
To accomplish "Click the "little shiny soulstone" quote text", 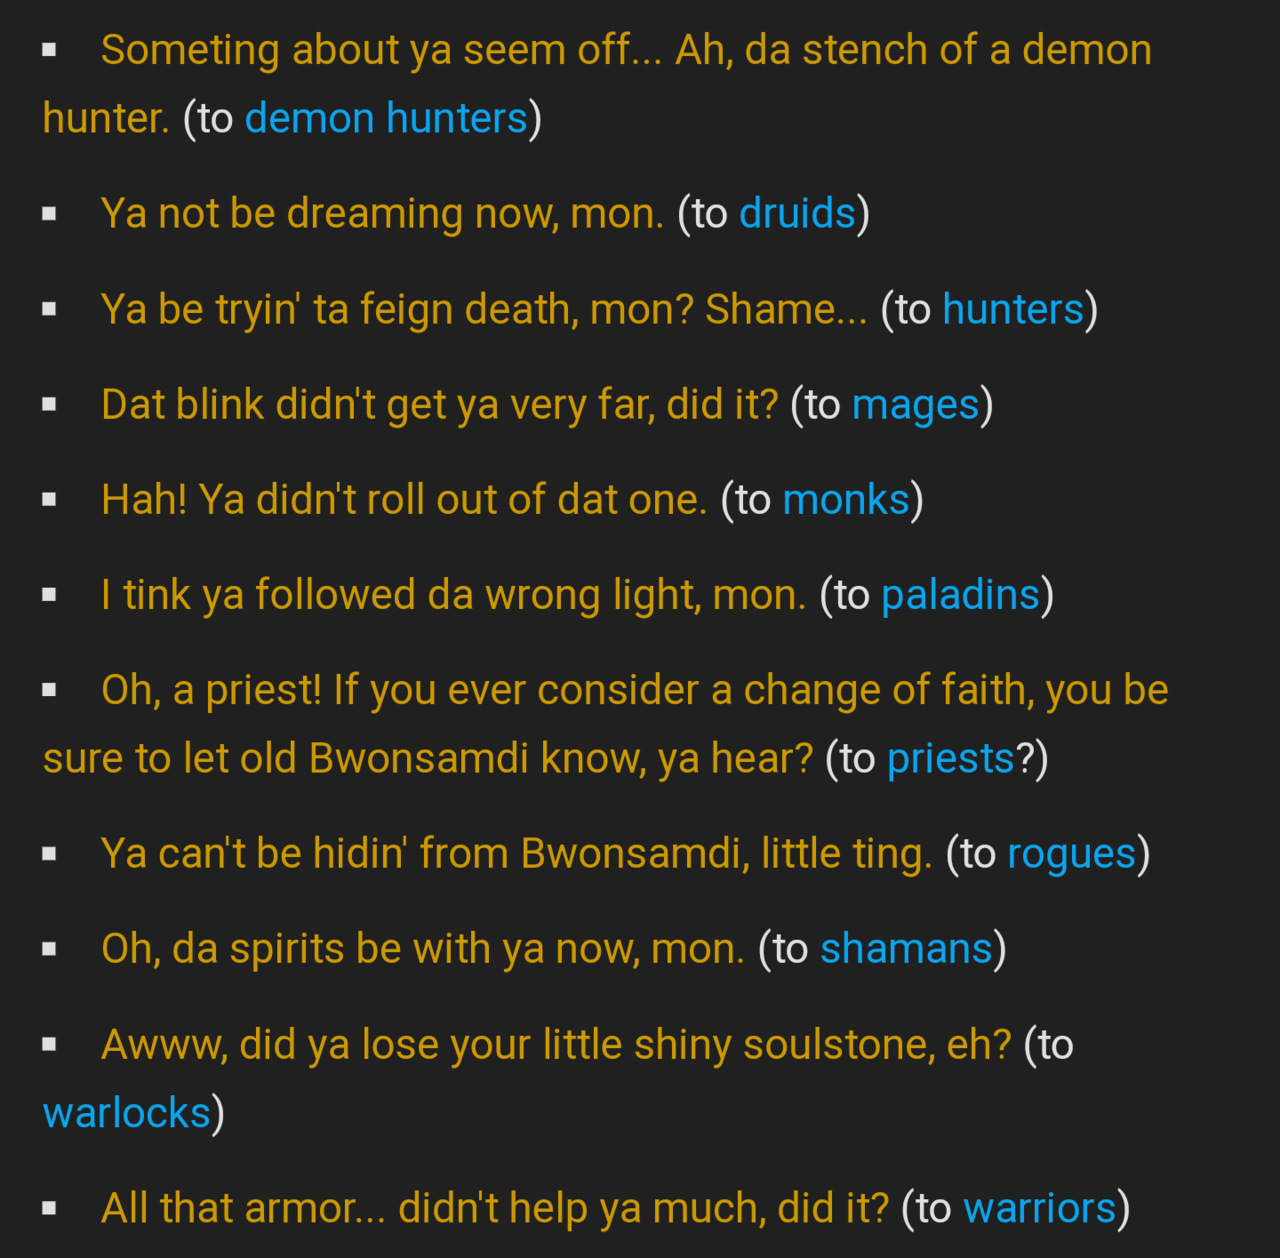I will coord(556,1045).
